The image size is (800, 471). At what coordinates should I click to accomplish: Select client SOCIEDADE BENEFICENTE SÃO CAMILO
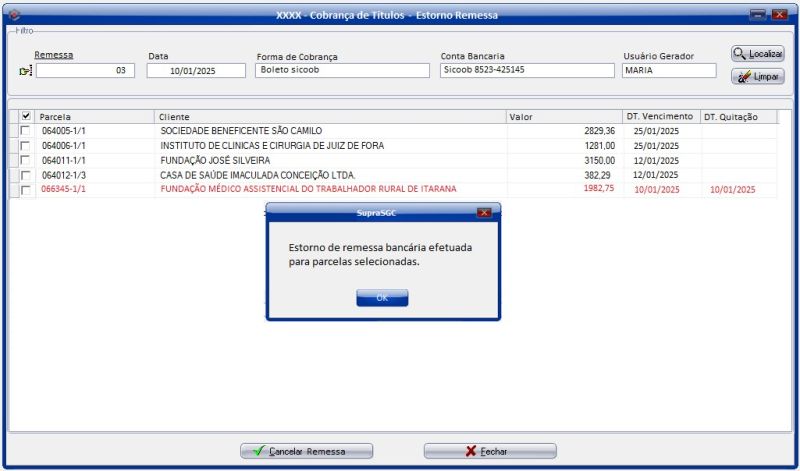pos(241,131)
